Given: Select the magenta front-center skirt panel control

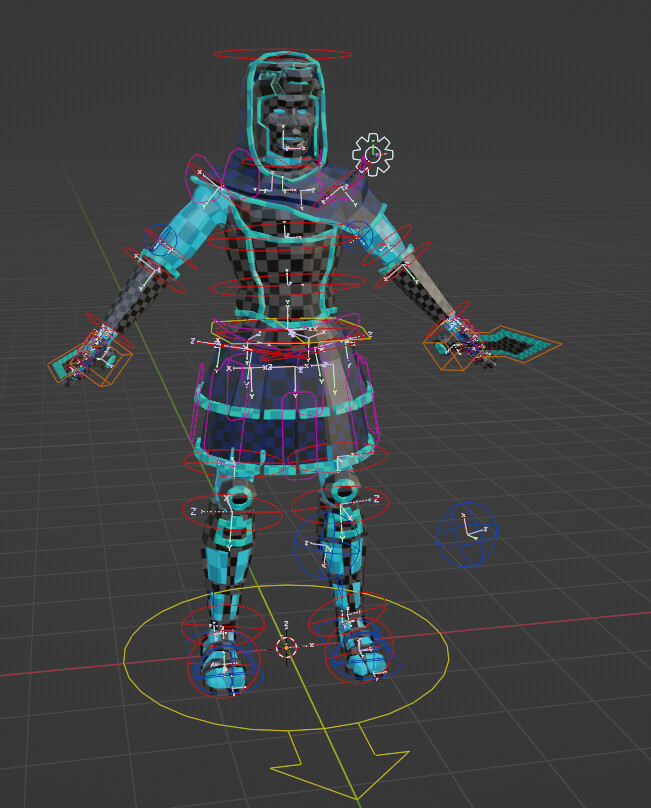Looking at the screenshot, I should click(x=298, y=435).
